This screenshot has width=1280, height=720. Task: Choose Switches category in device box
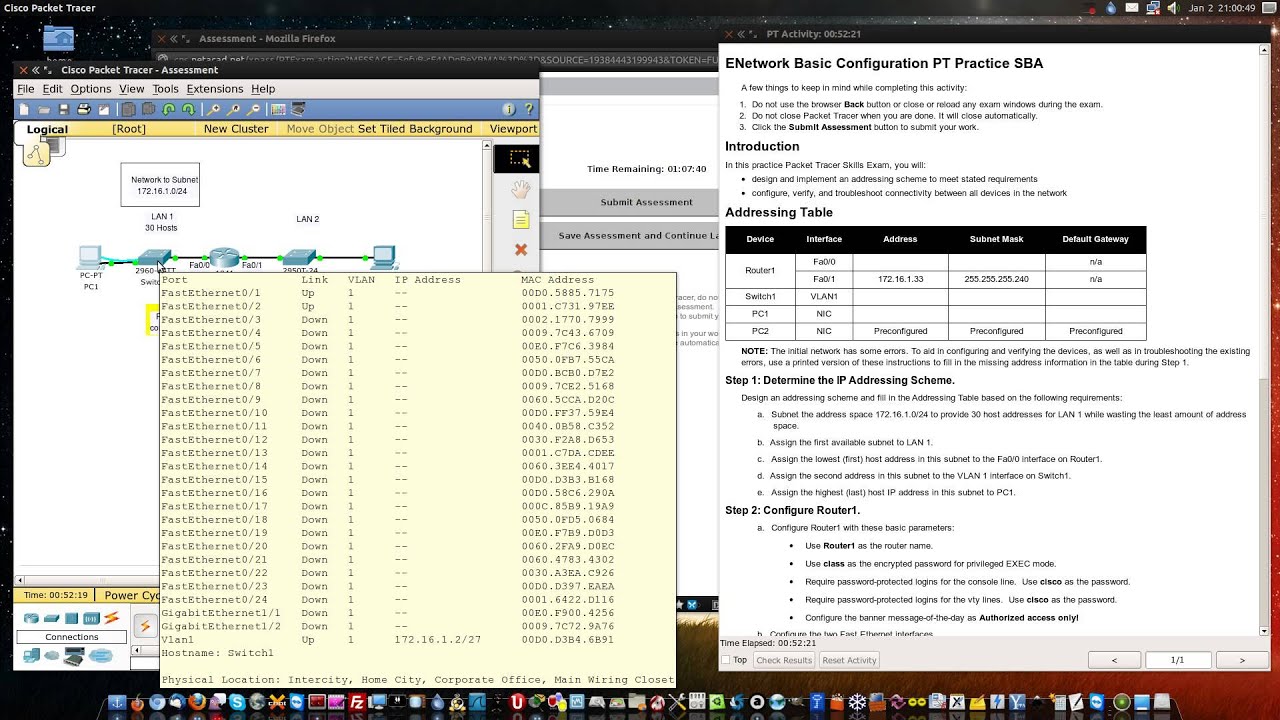pos(51,618)
